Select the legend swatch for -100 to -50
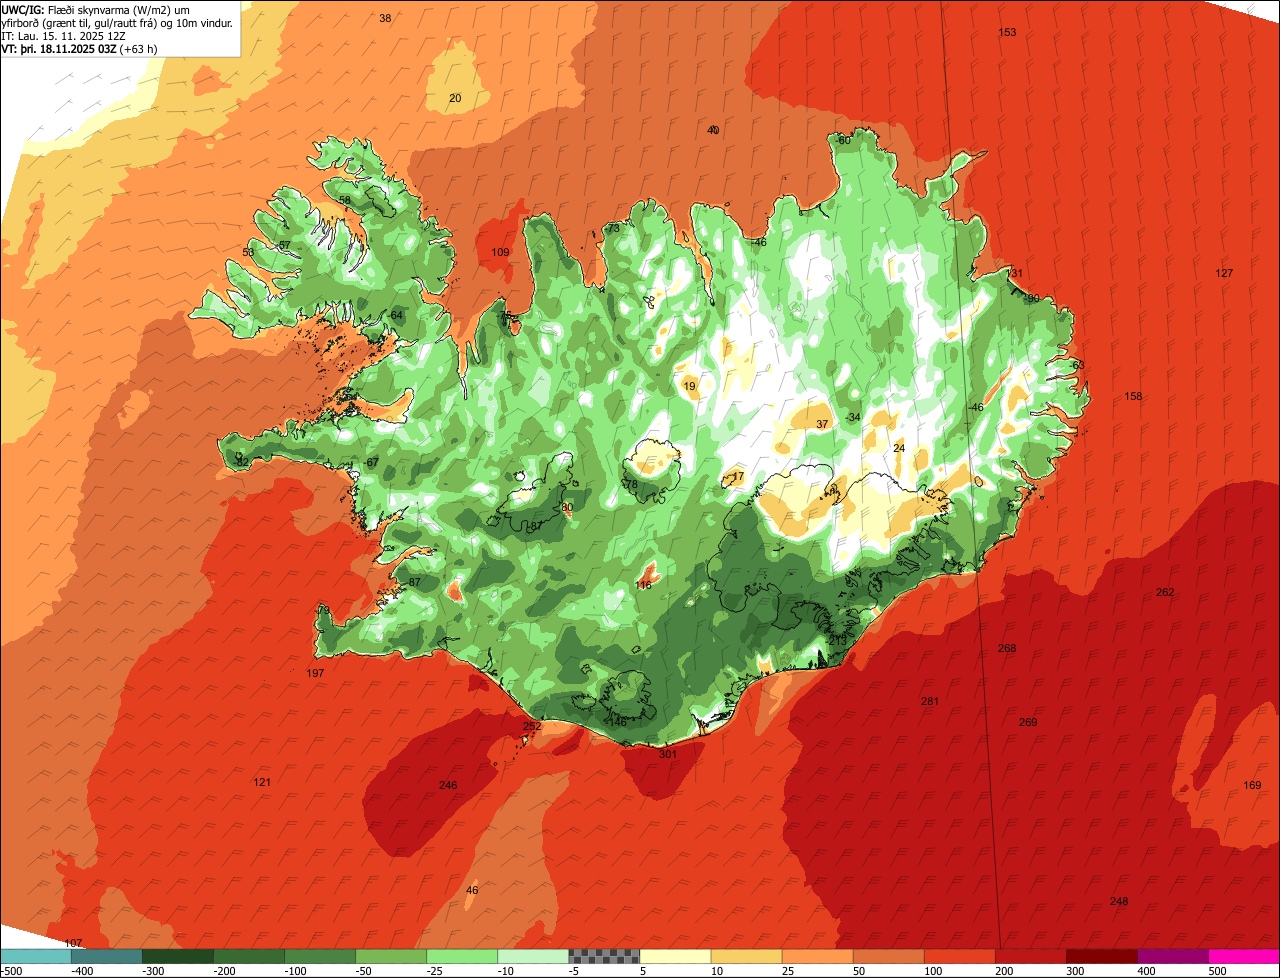 (x=320, y=956)
